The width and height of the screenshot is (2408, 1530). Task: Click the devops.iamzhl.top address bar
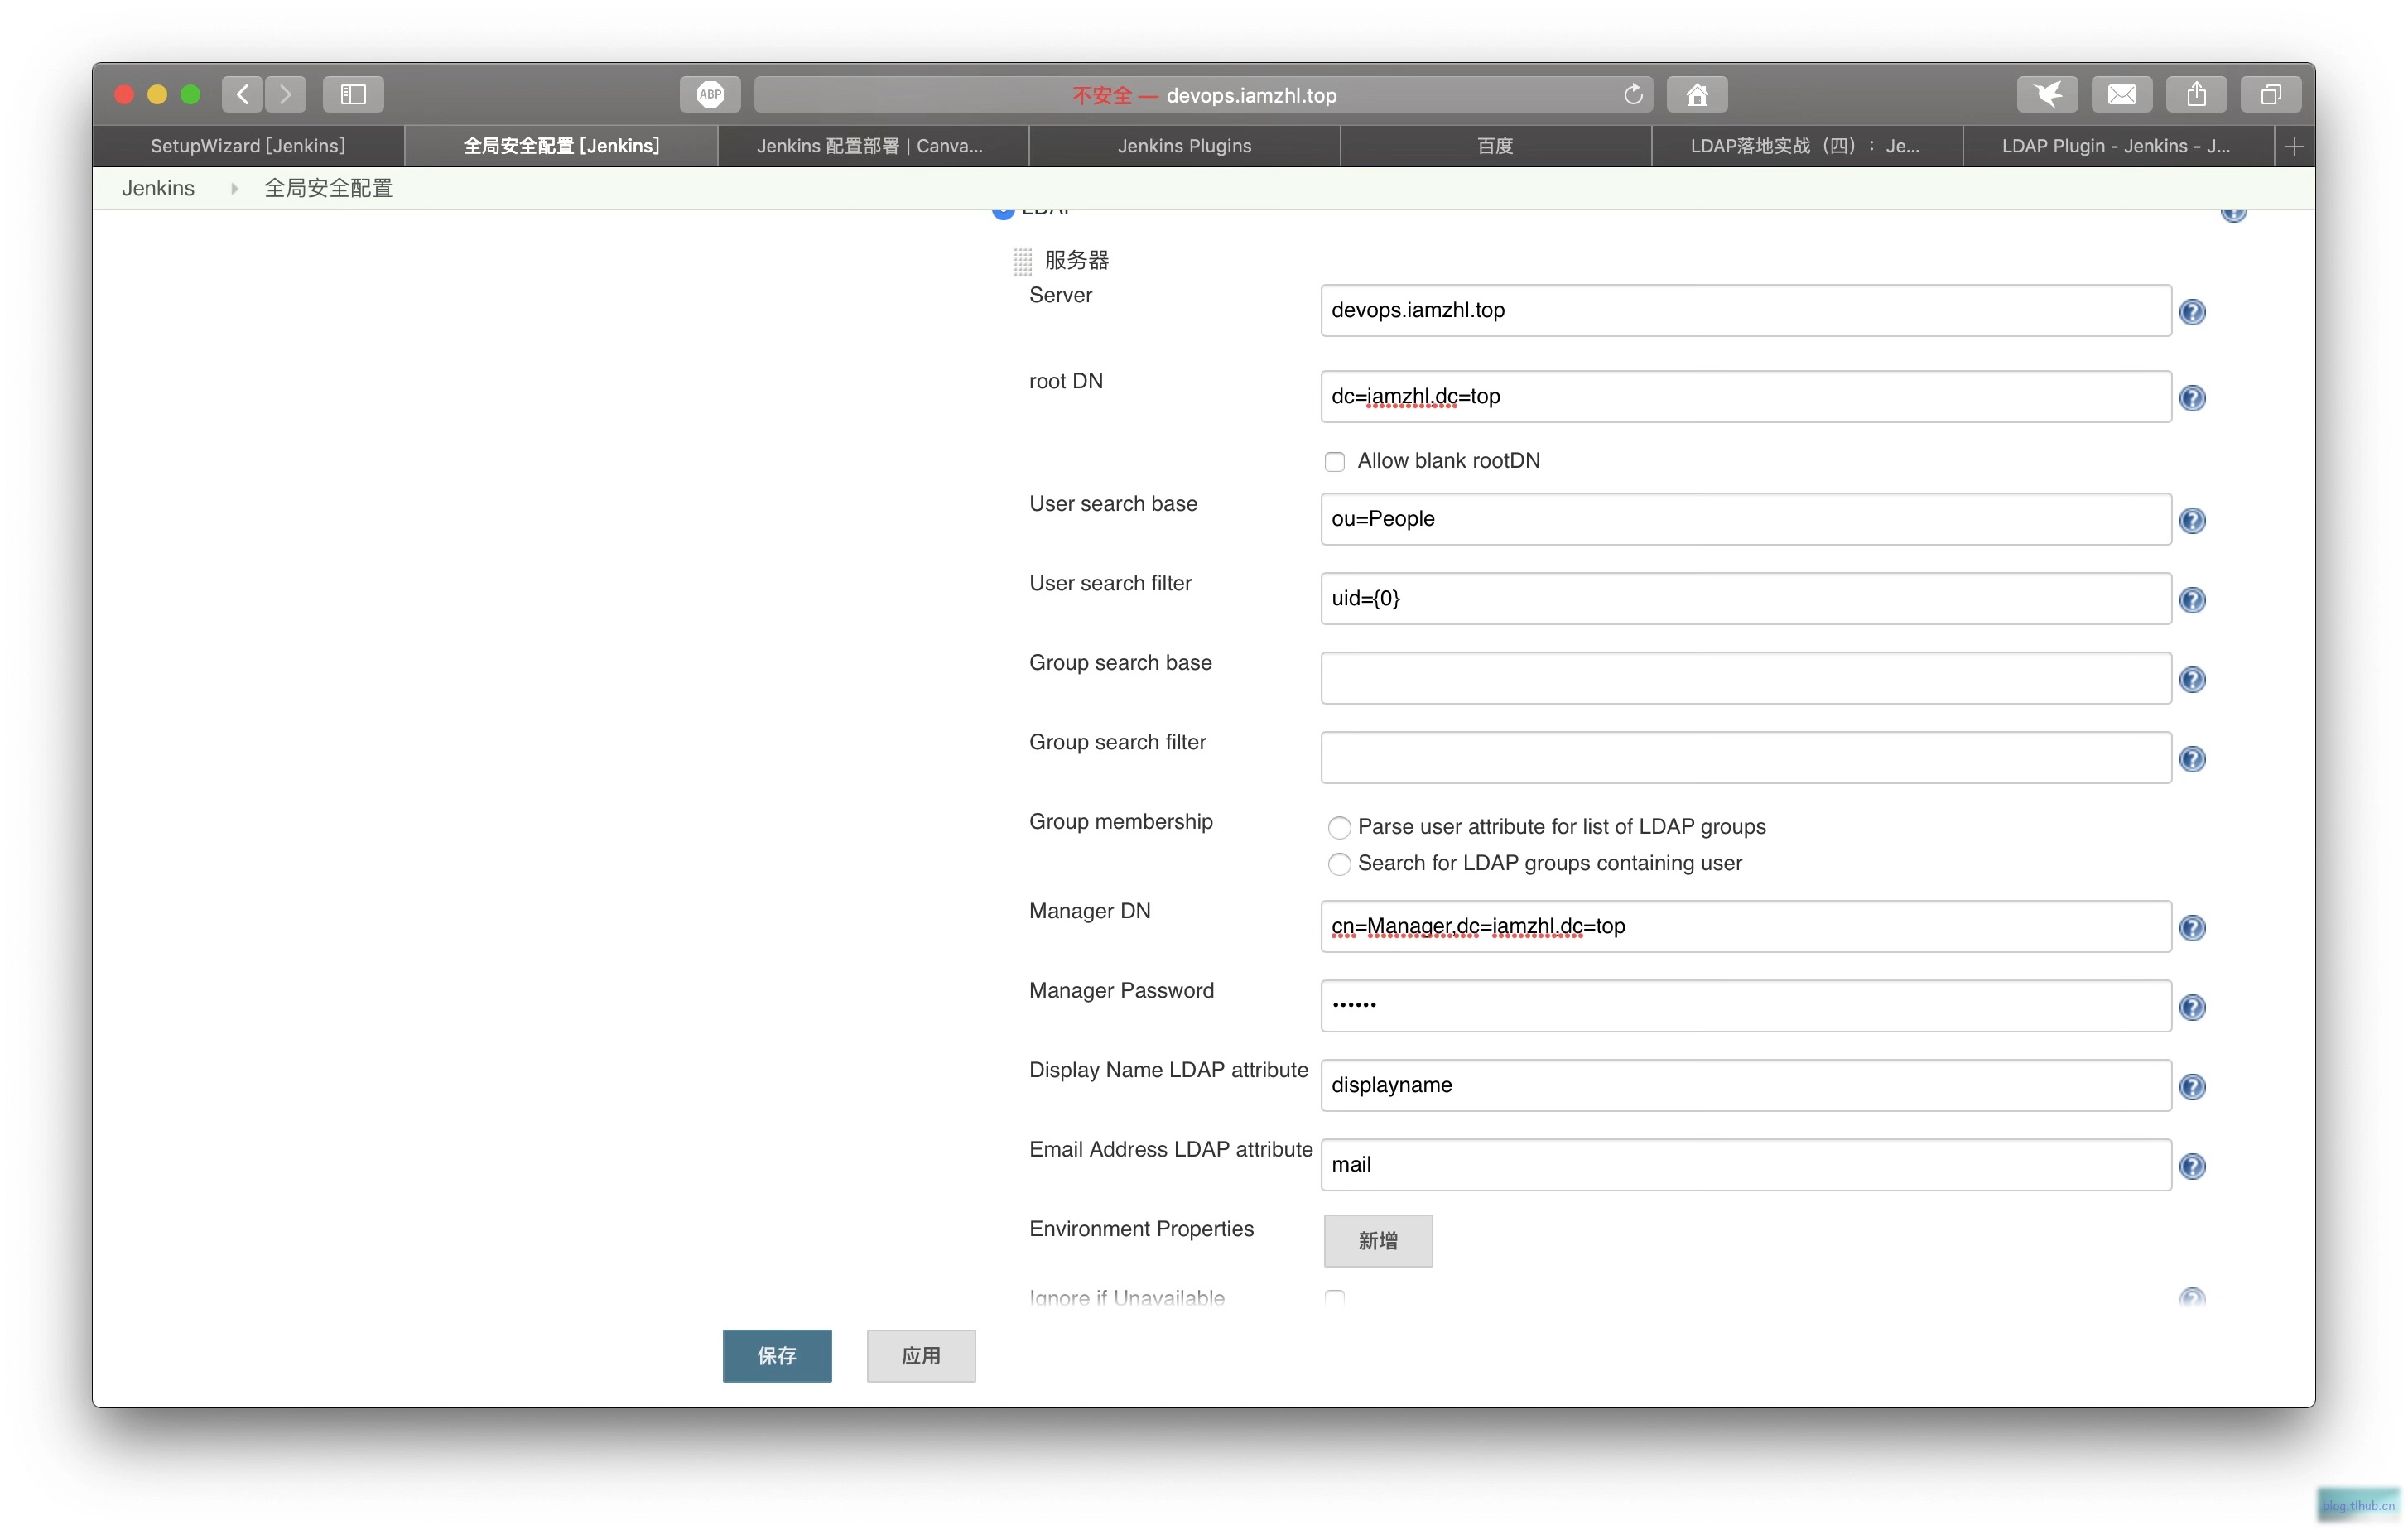[x=1203, y=94]
